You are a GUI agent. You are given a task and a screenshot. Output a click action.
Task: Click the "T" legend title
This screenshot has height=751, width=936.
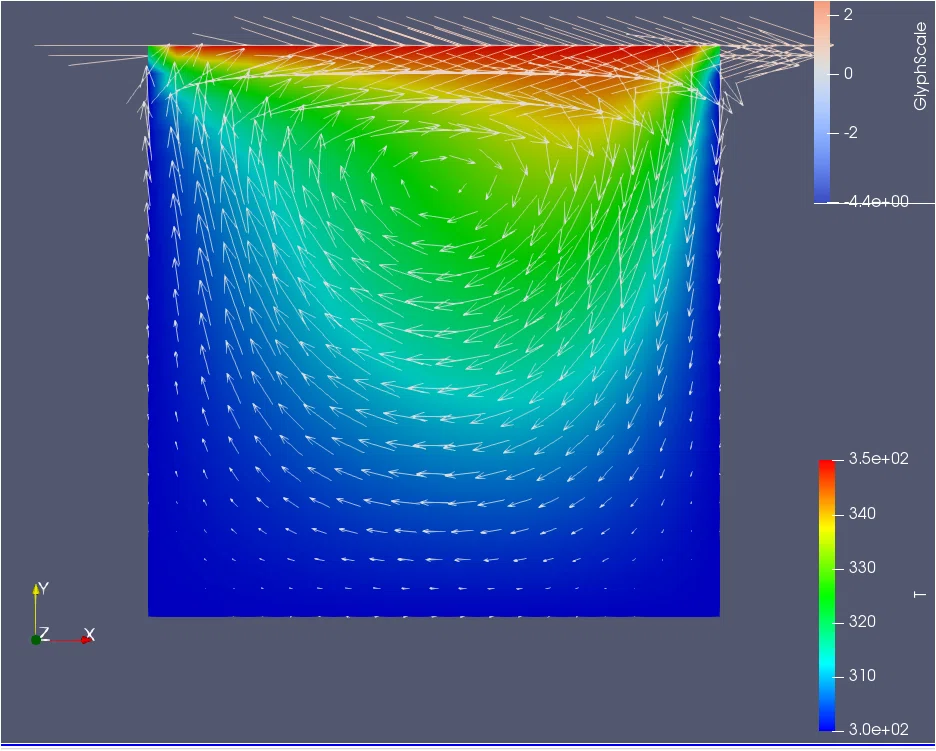pos(920,595)
